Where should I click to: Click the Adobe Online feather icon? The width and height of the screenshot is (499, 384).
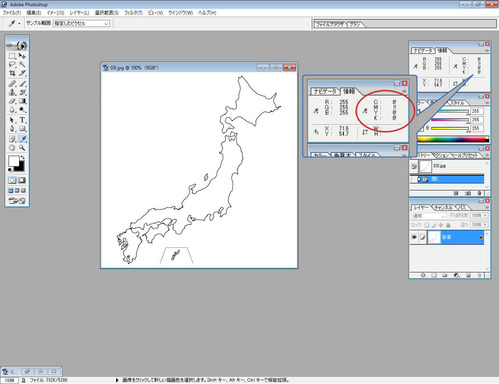coord(17,45)
